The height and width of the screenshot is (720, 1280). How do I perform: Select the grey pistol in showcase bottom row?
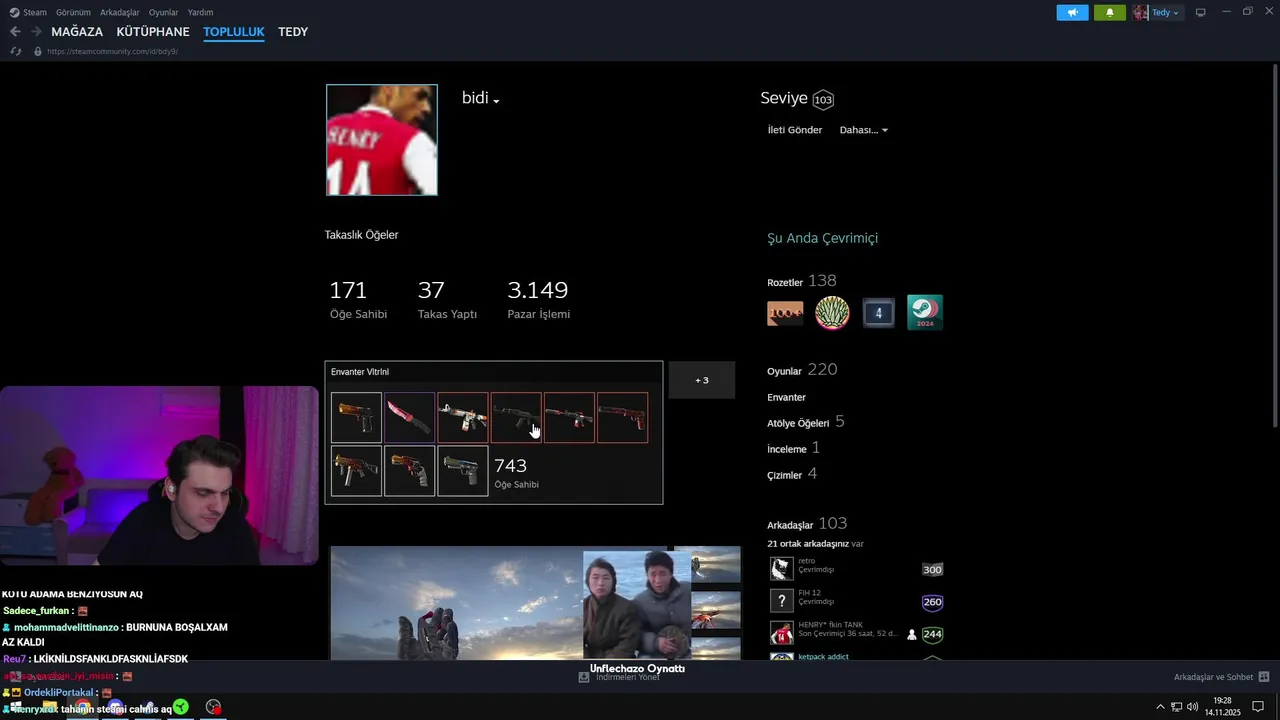[x=463, y=471]
